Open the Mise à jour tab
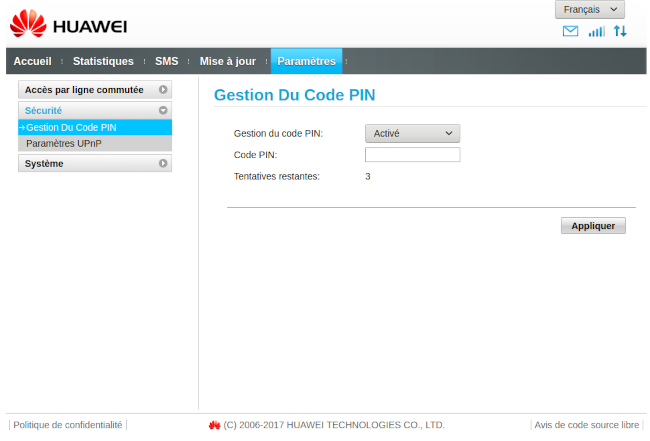650x441 pixels. [227, 61]
